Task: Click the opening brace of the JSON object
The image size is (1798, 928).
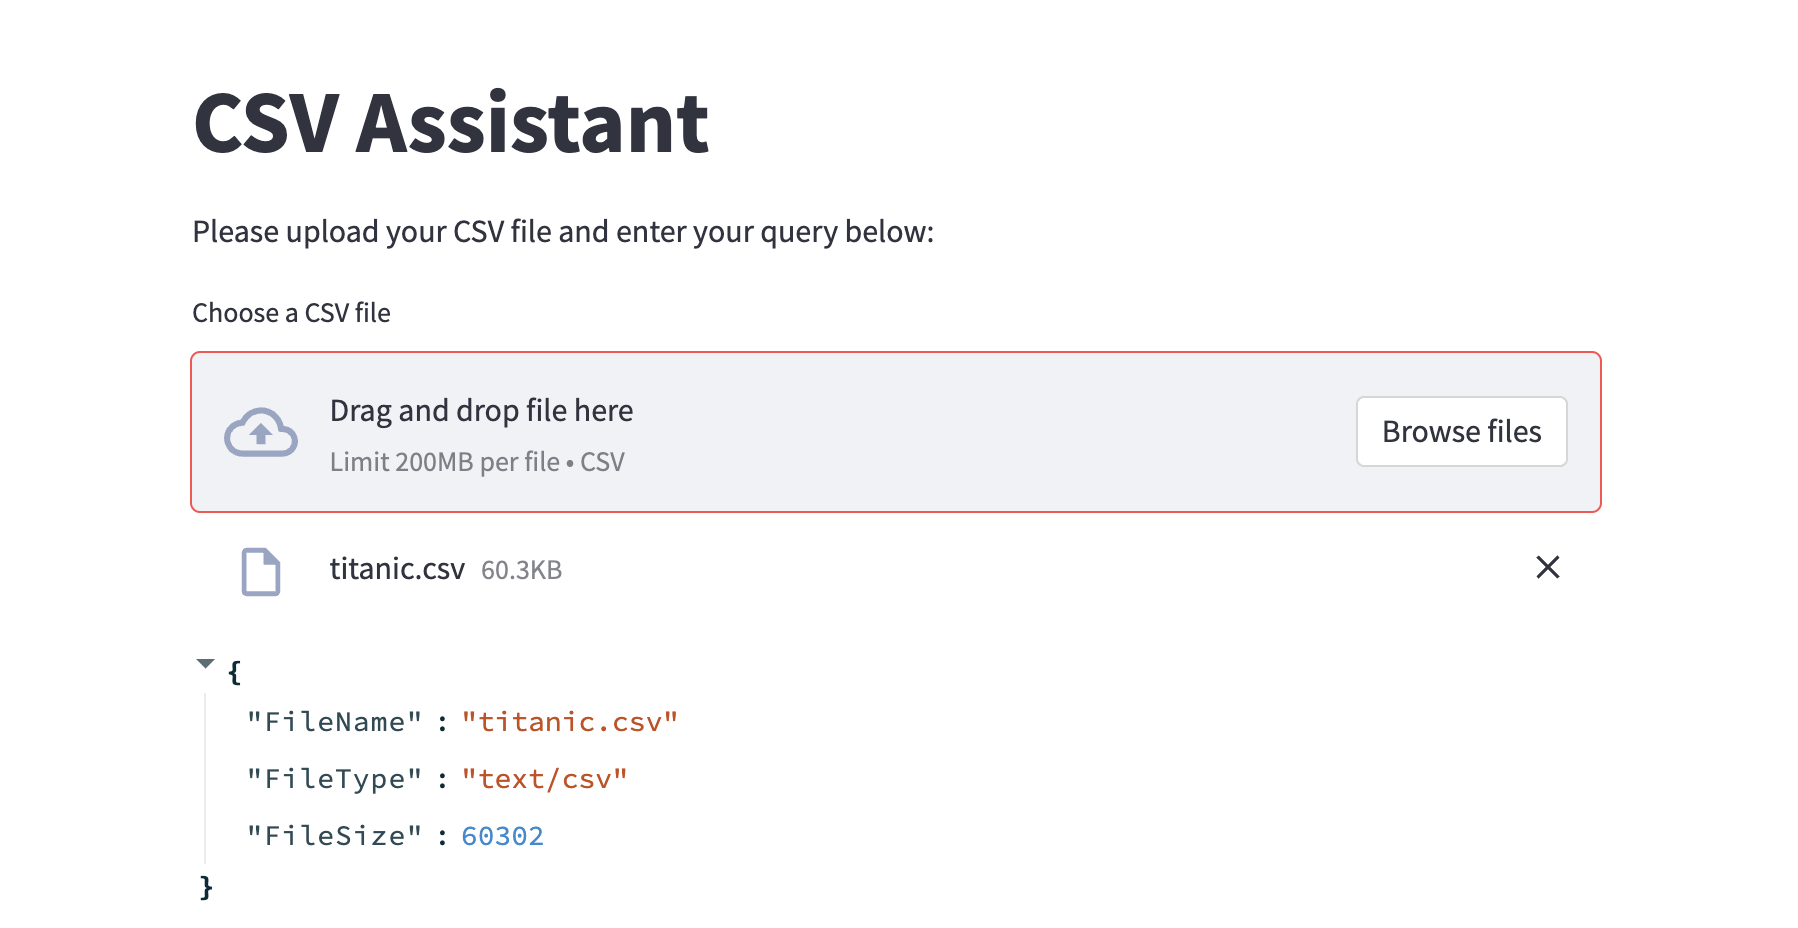Action: tap(235, 672)
